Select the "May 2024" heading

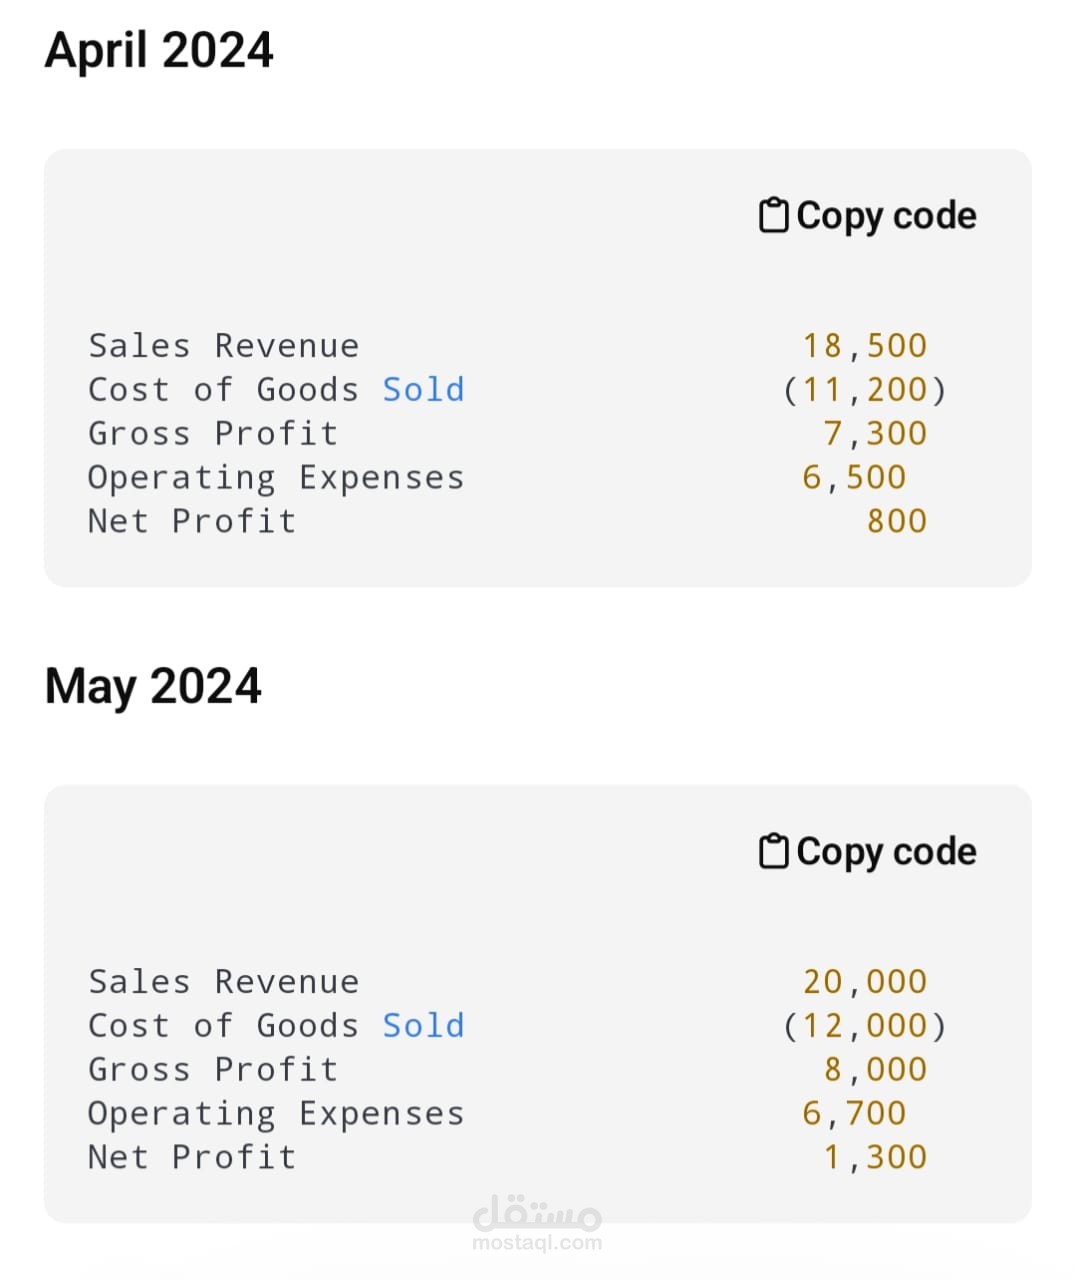point(153,686)
